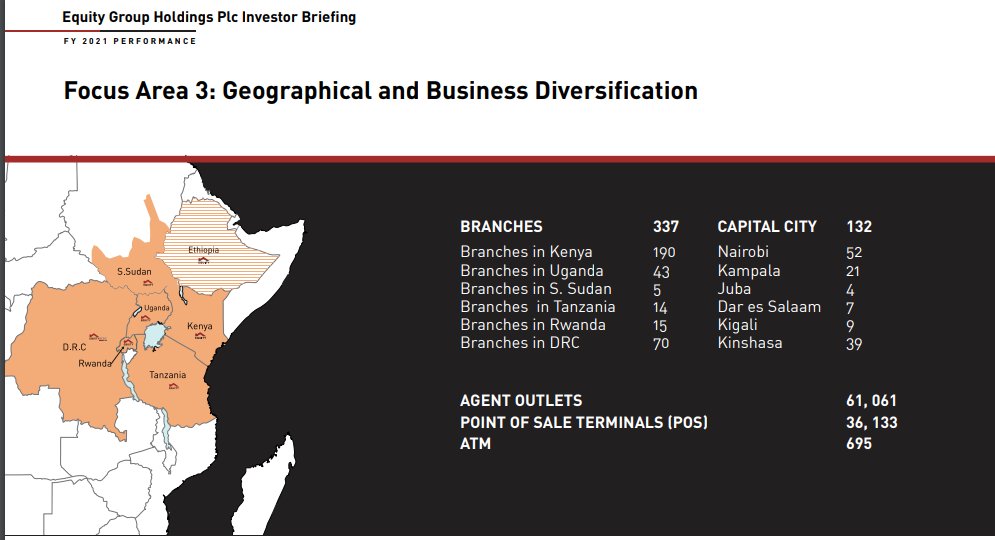
Task: Click the POS value 36, 133
Action: coord(872,422)
